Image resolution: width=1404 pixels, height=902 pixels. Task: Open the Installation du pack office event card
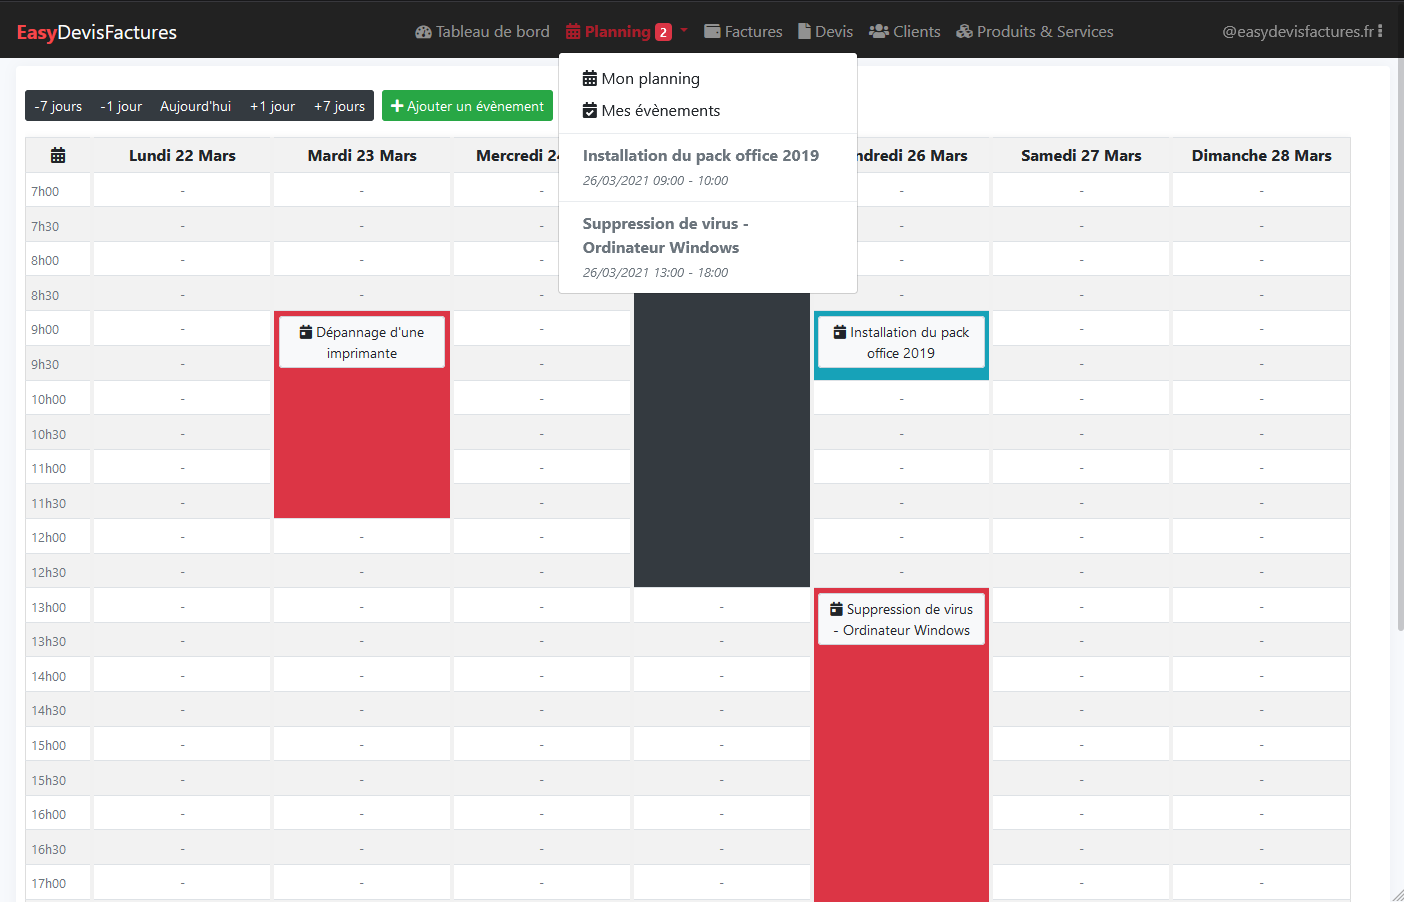pos(901,343)
